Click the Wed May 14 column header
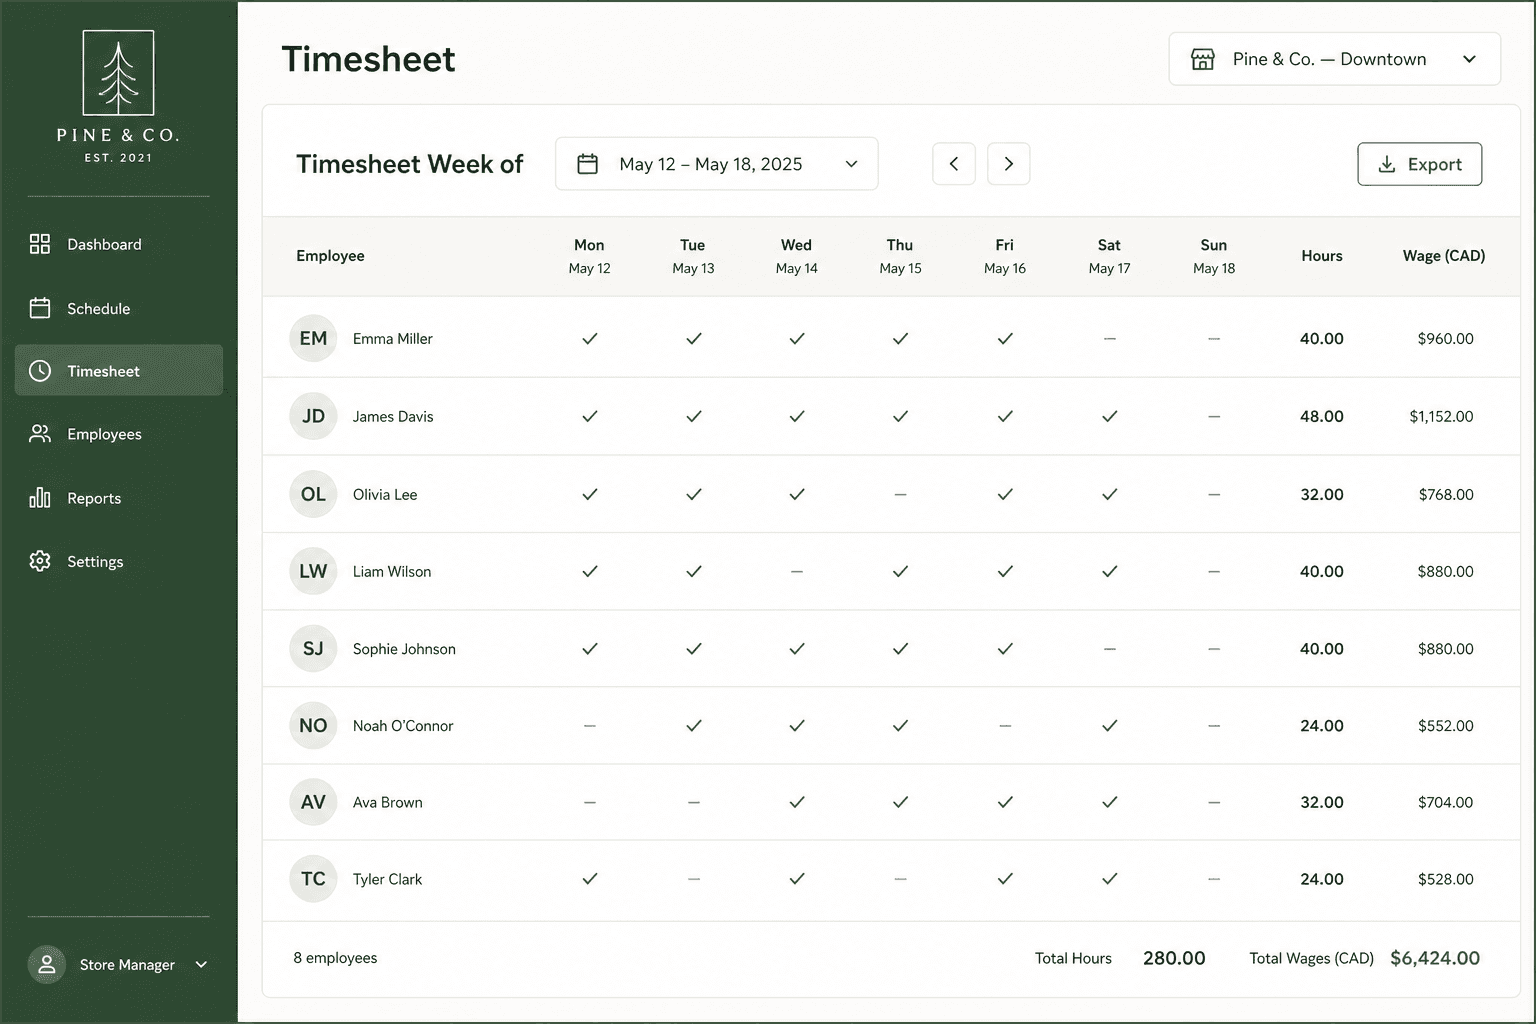Image resolution: width=1536 pixels, height=1024 pixels. [x=797, y=256]
